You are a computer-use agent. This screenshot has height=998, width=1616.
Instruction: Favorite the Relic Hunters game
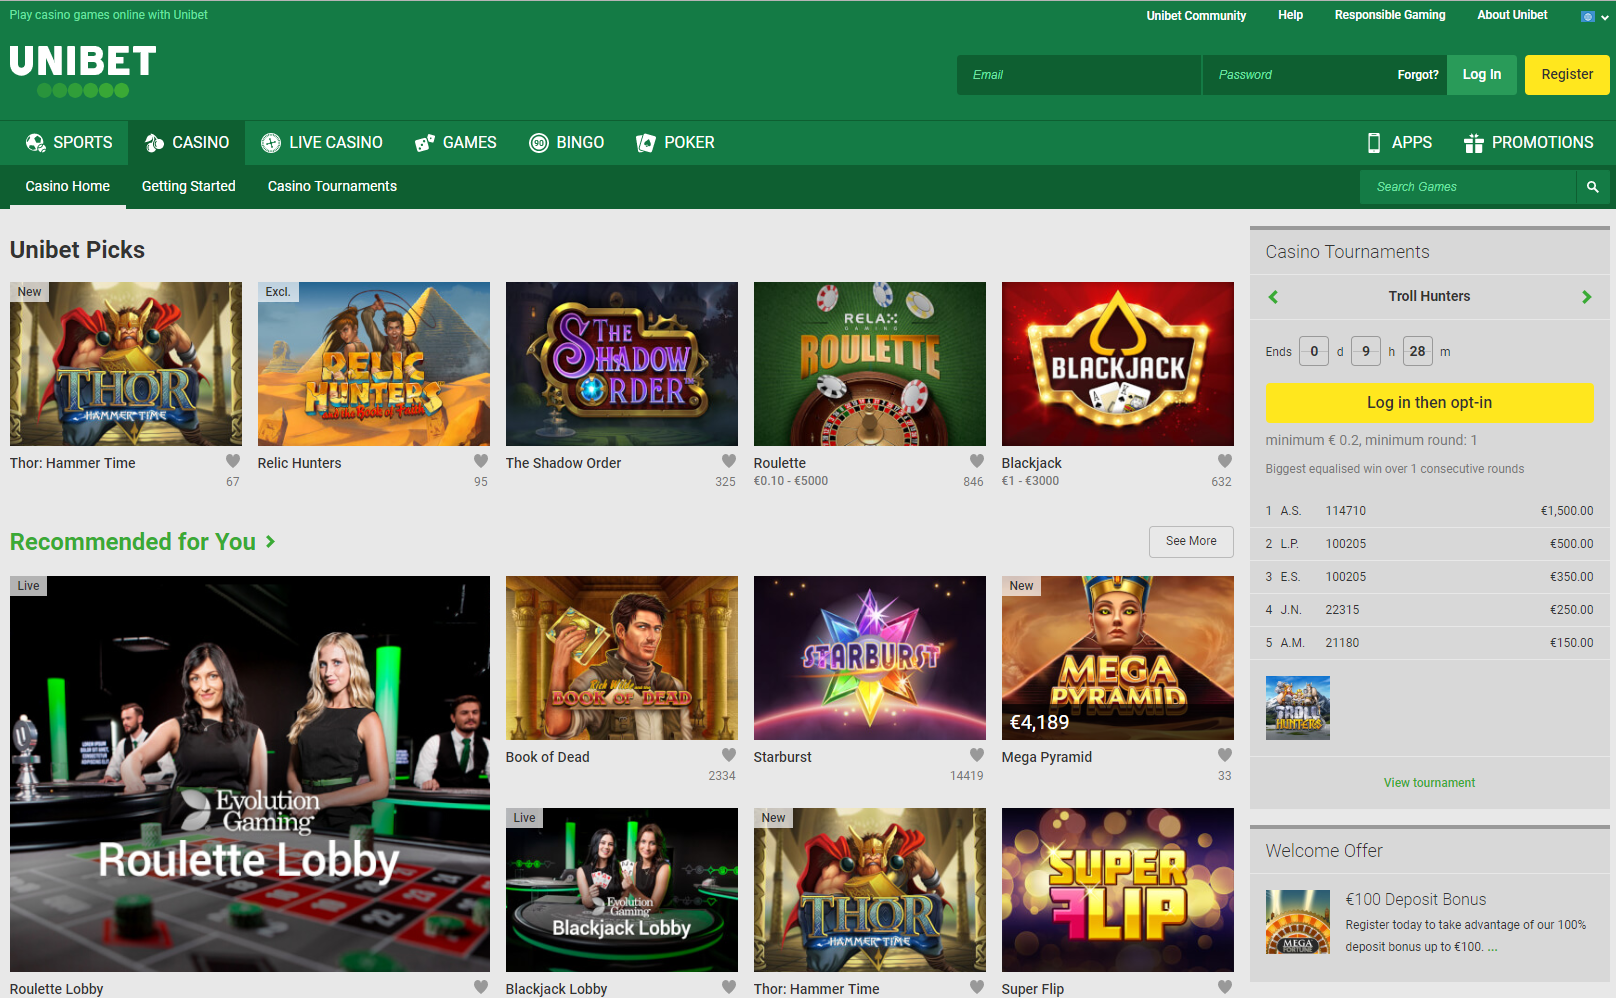pyautogui.click(x=481, y=461)
